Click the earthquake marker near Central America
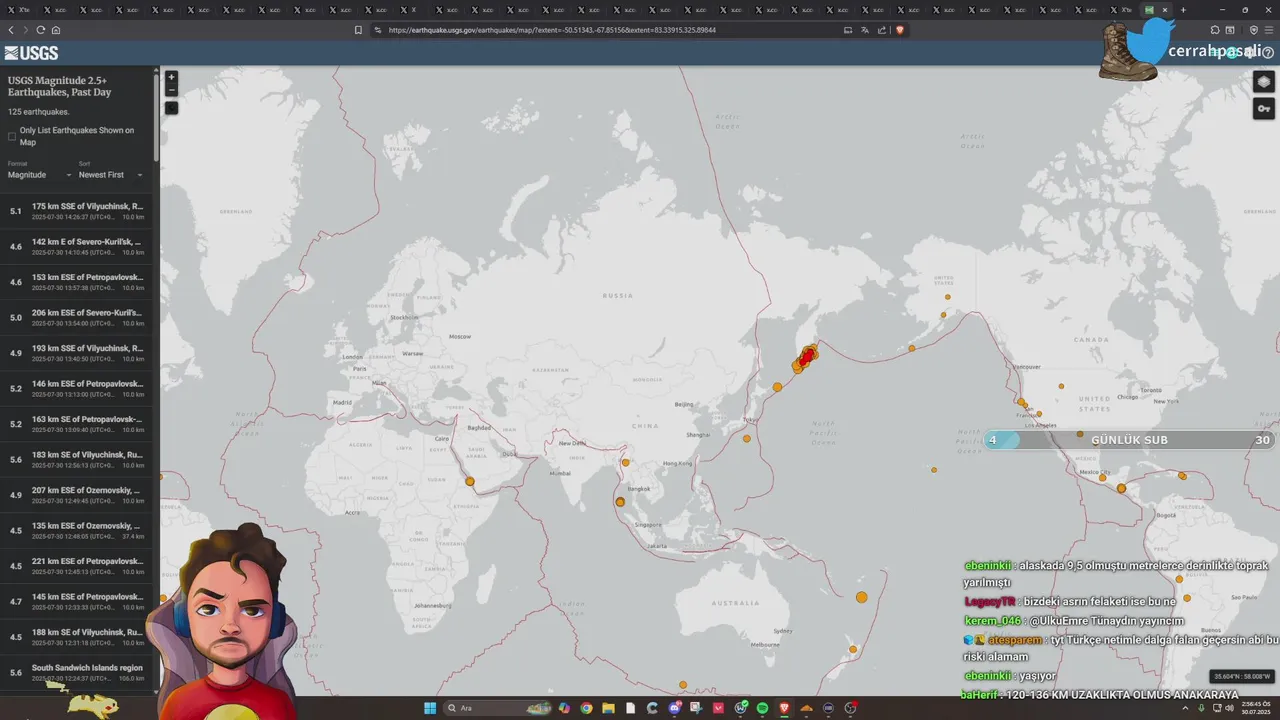Screen dimensions: 1280x720 1121,489
